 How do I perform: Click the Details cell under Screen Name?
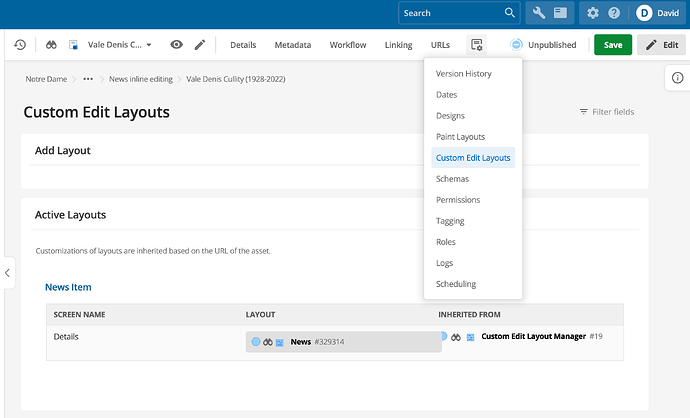click(66, 337)
